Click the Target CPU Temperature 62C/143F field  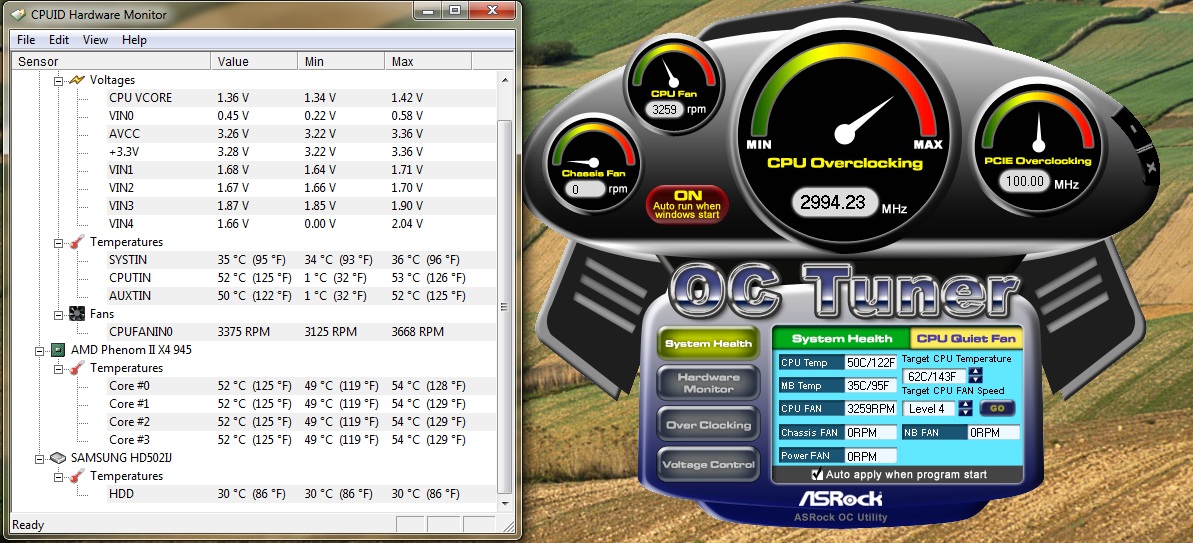pyautogui.click(x=935, y=376)
